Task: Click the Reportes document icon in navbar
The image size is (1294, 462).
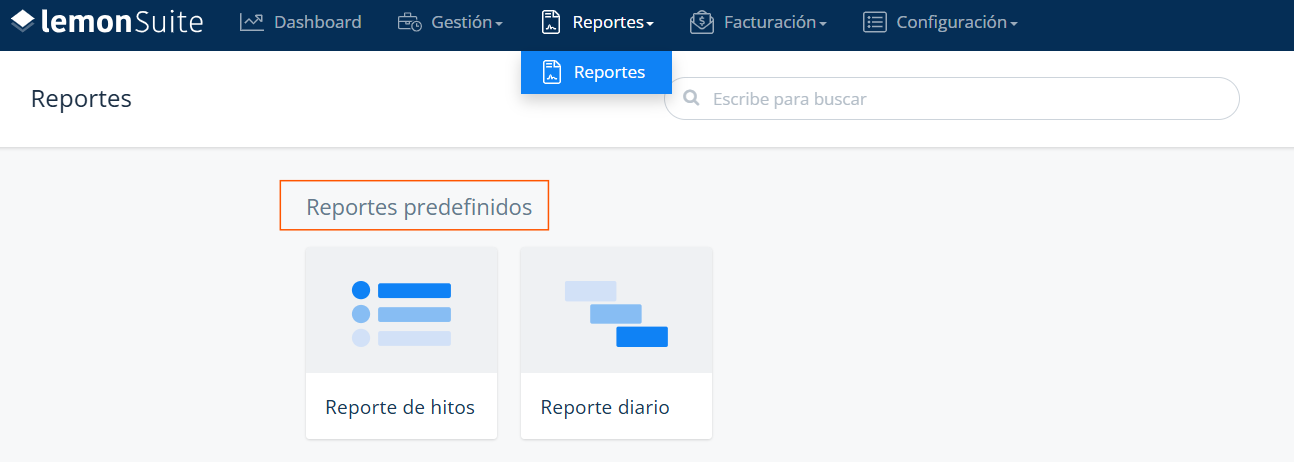Action: (x=551, y=22)
